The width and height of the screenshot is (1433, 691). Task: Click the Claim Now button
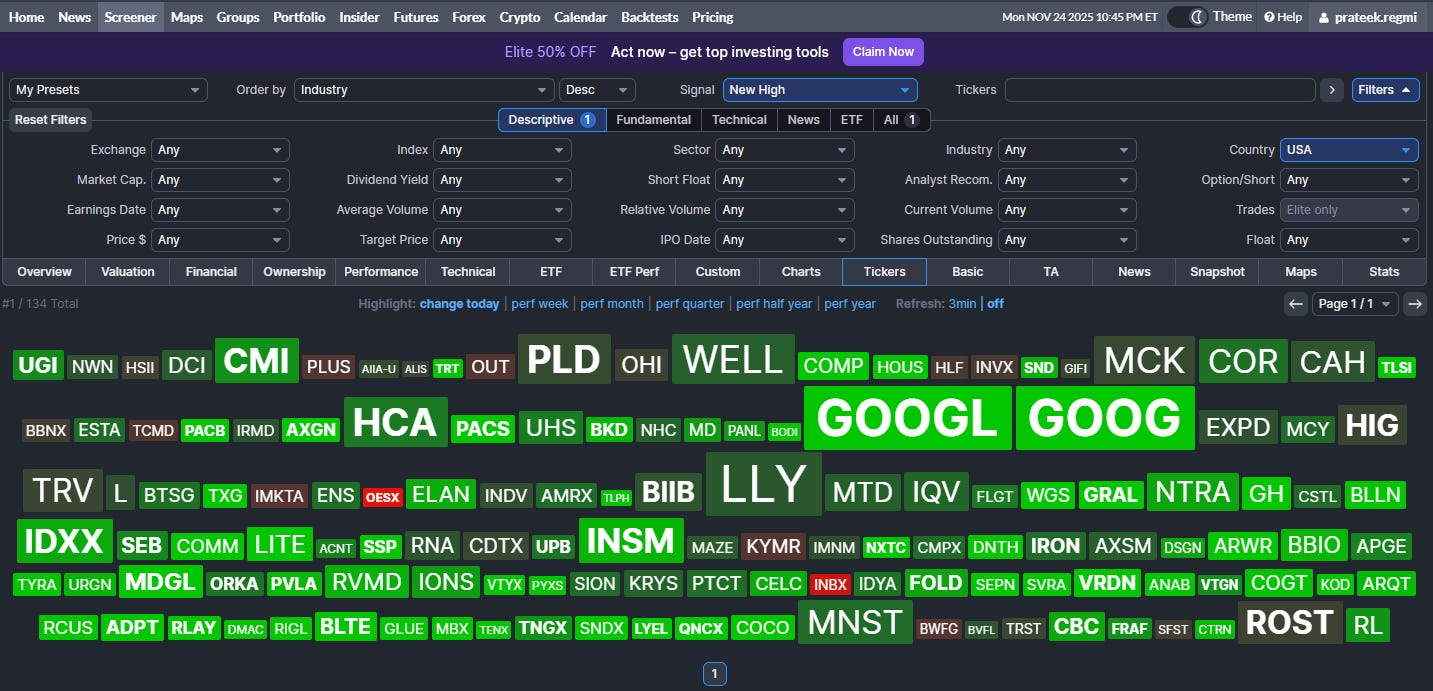[883, 52]
